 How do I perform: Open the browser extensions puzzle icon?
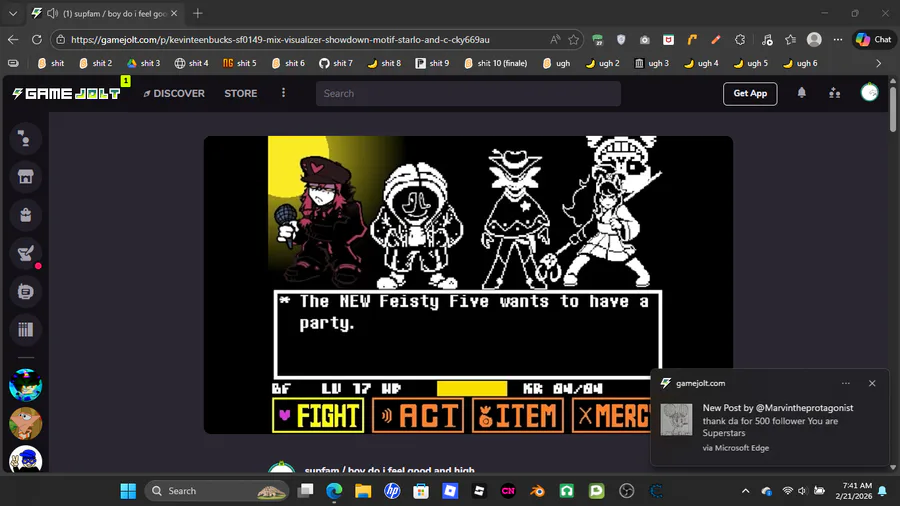pos(740,40)
